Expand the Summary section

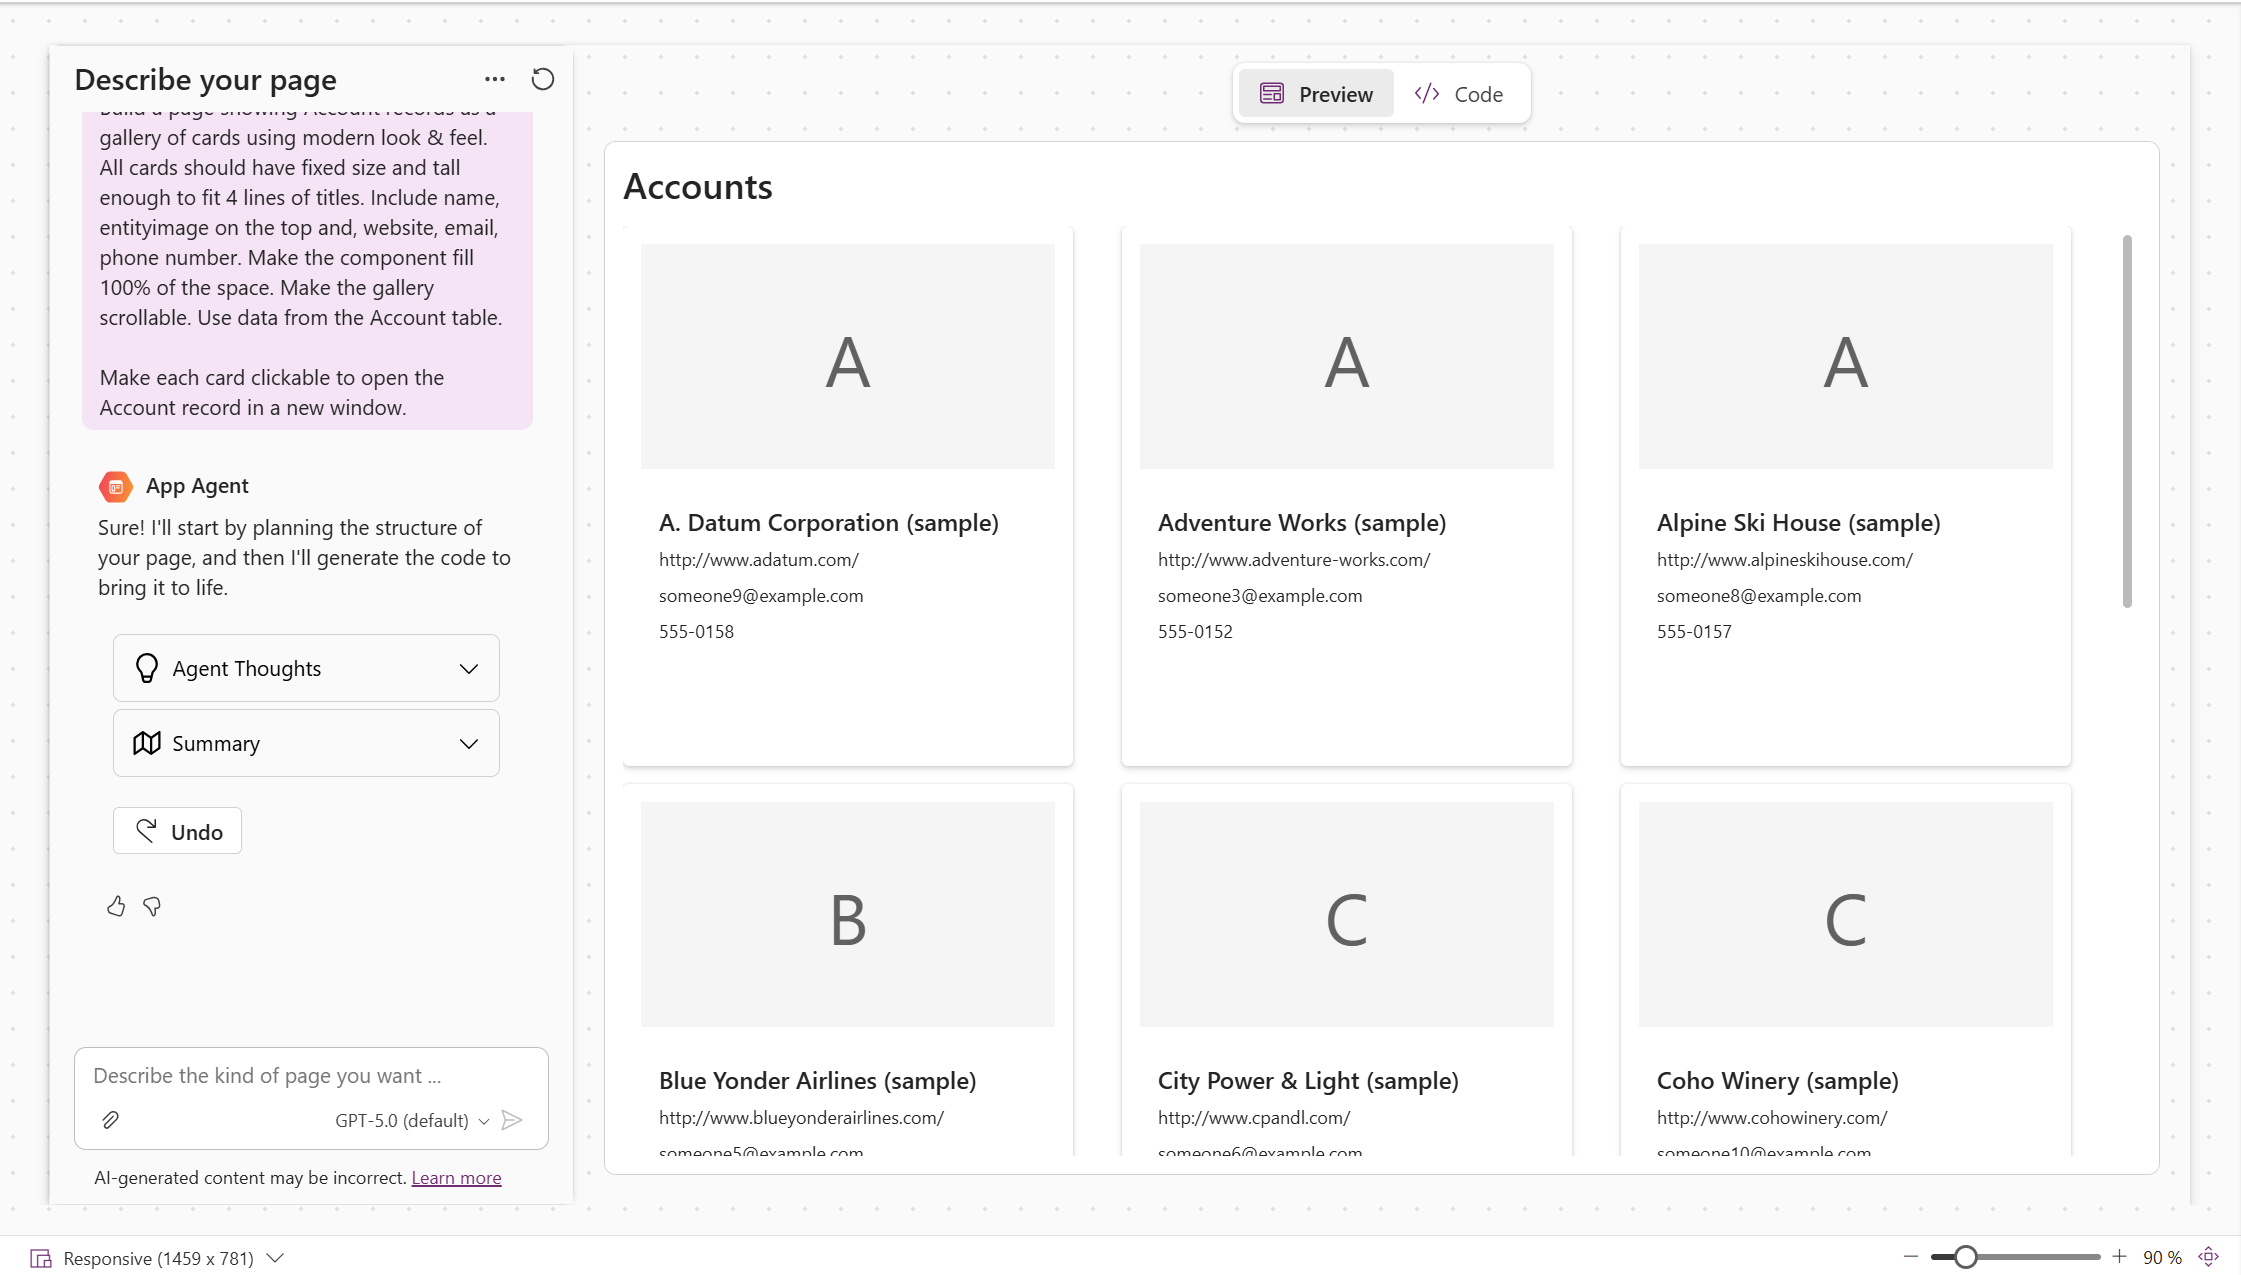coord(468,743)
